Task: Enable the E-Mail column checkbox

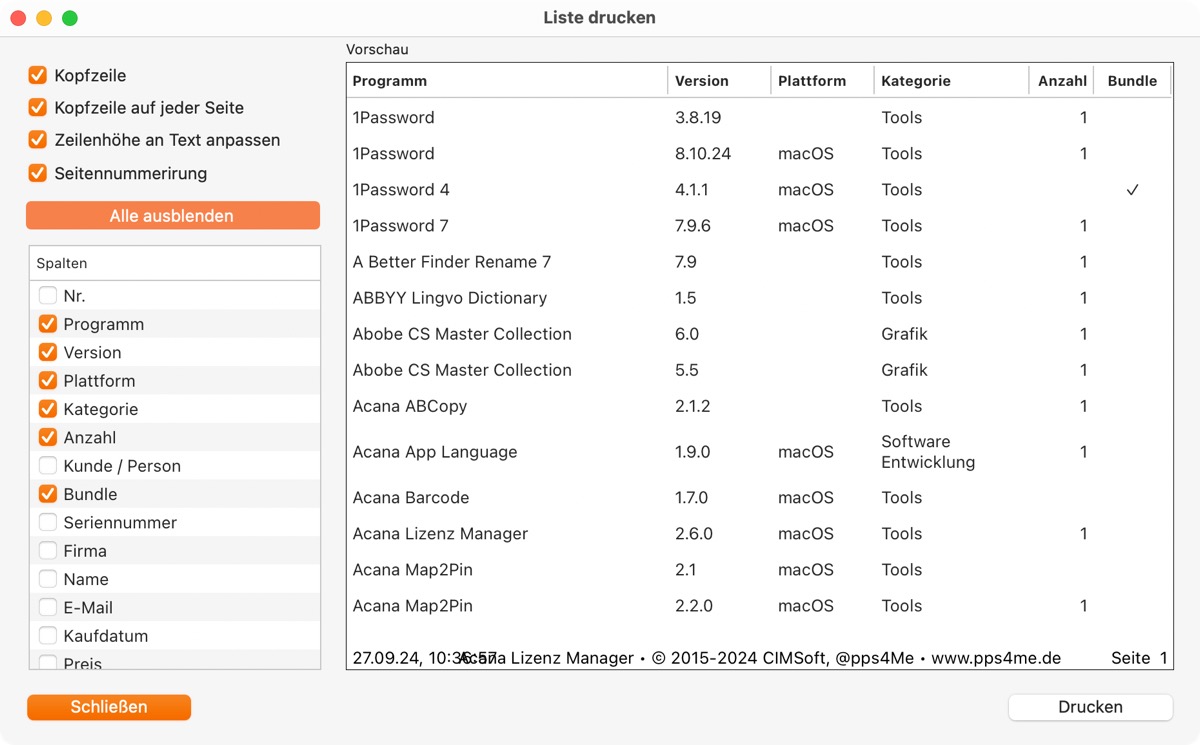Action: [x=48, y=607]
